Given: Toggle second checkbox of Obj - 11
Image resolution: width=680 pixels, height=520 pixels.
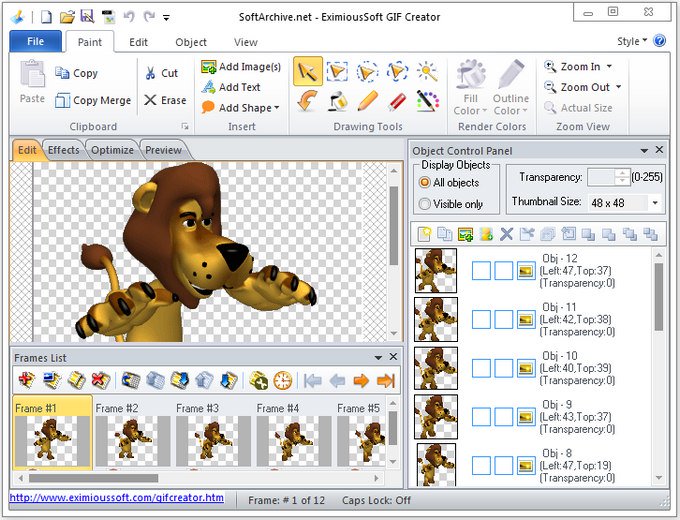Looking at the screenshot, I should (504, 320).
